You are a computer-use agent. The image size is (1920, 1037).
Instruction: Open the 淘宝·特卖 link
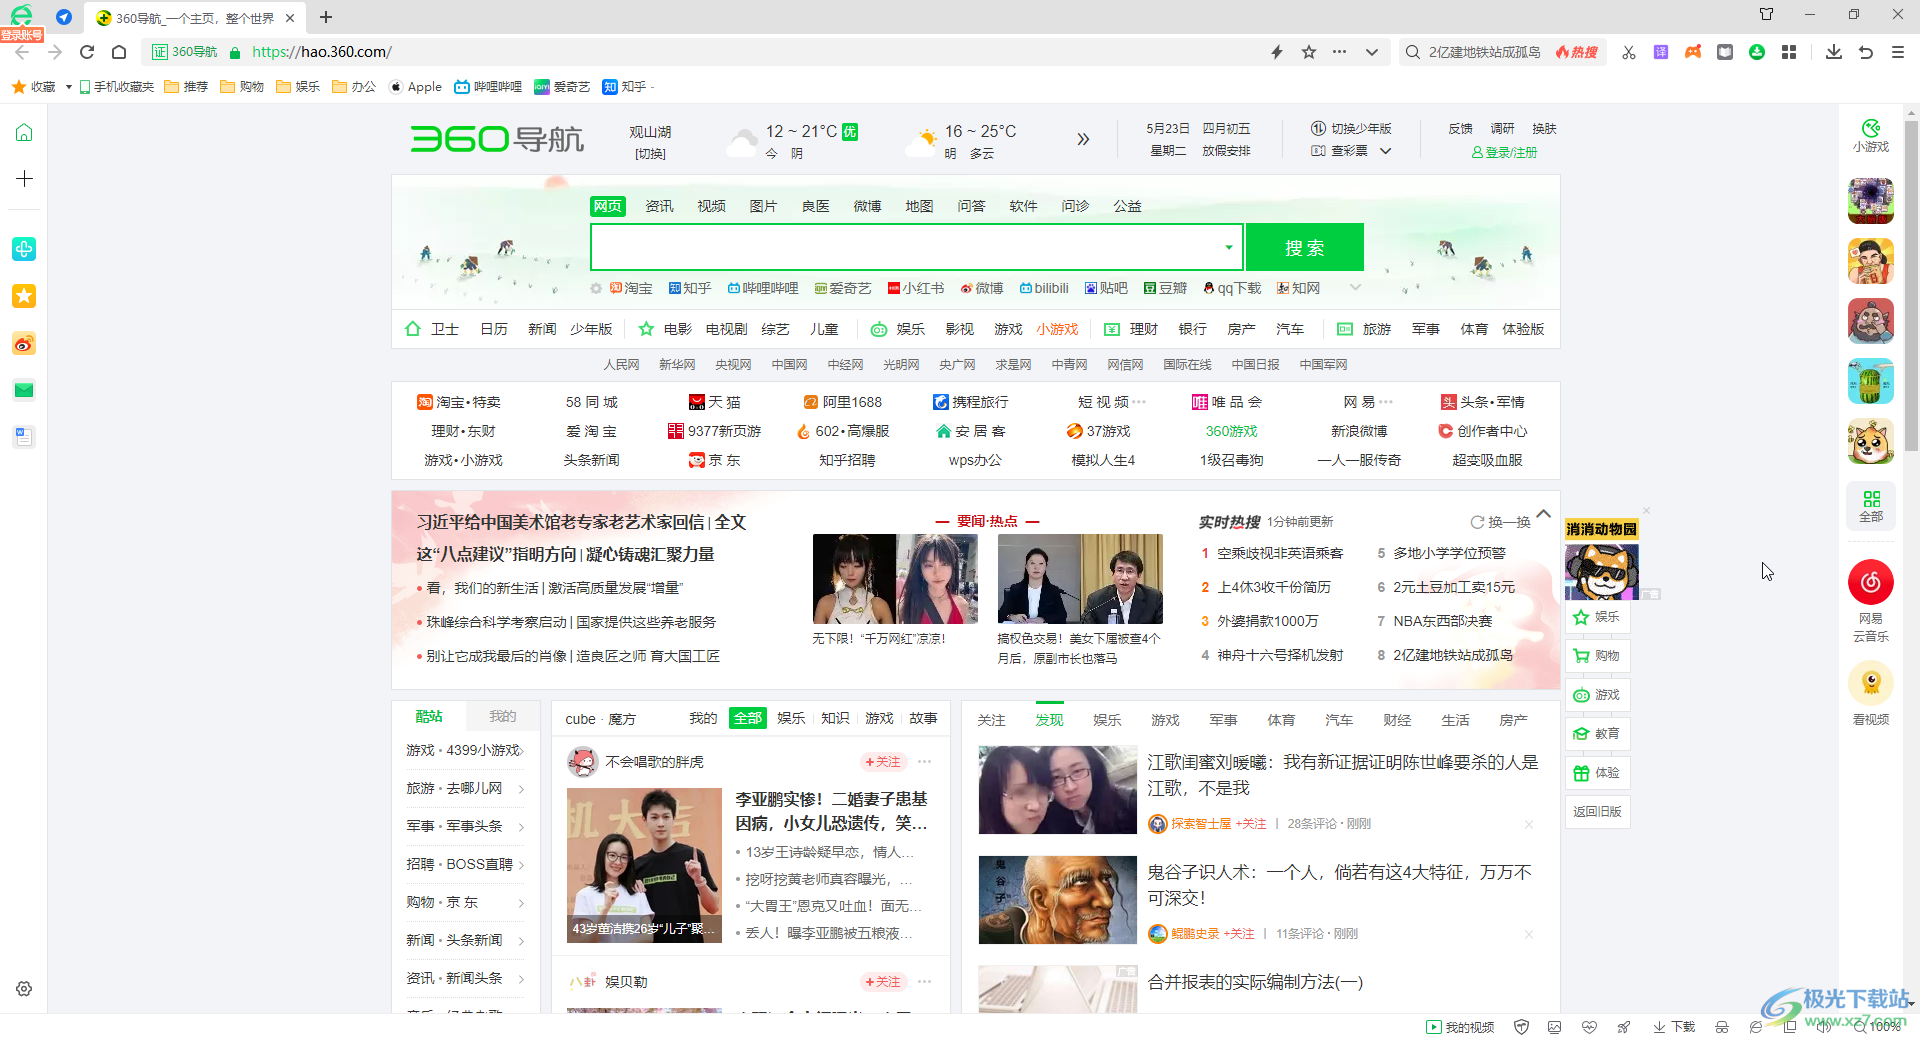[x=459, y=402]
